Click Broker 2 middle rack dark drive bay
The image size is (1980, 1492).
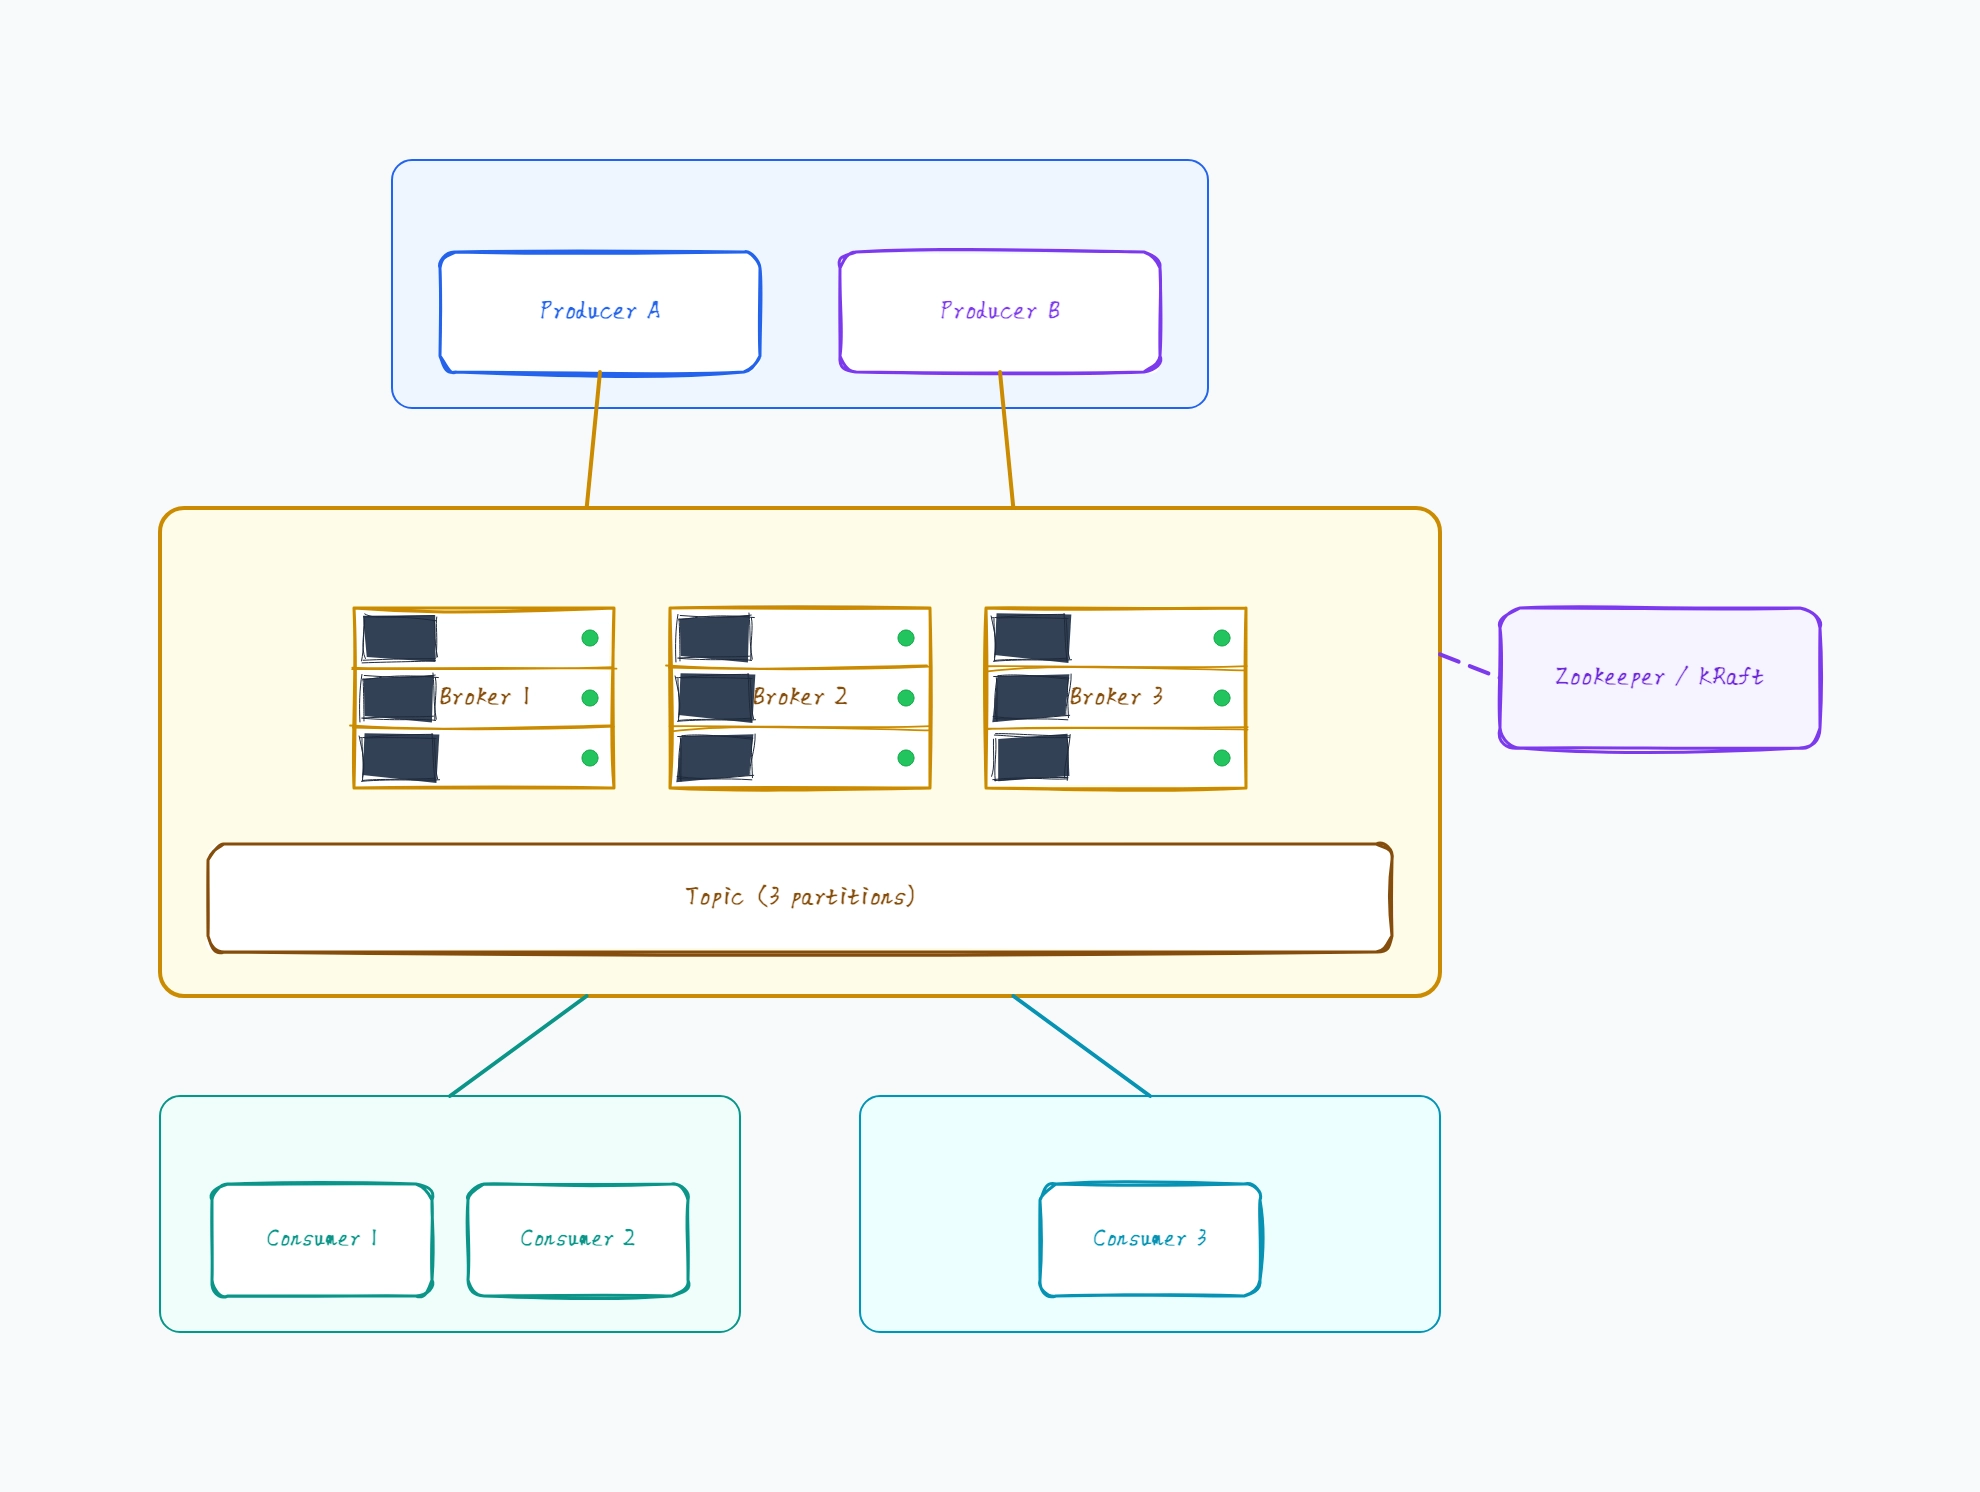[x=715, y=698]
